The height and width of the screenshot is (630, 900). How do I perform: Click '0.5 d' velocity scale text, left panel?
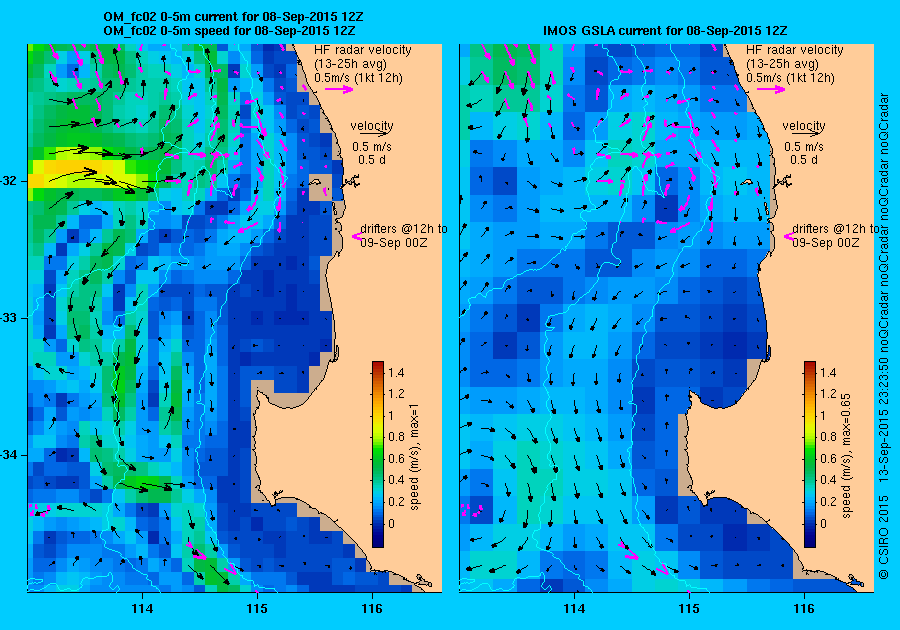[372, 160]
